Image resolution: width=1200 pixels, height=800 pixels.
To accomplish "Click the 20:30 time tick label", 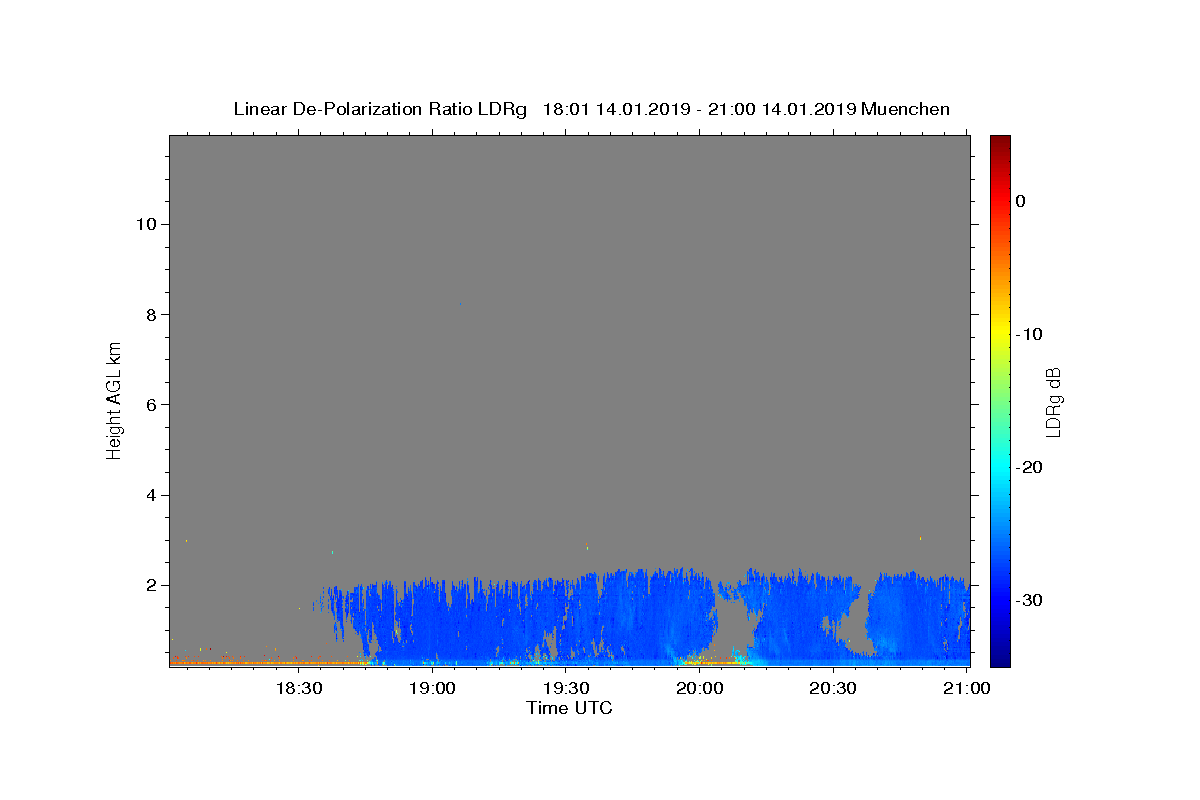I will tap(833, 689).
